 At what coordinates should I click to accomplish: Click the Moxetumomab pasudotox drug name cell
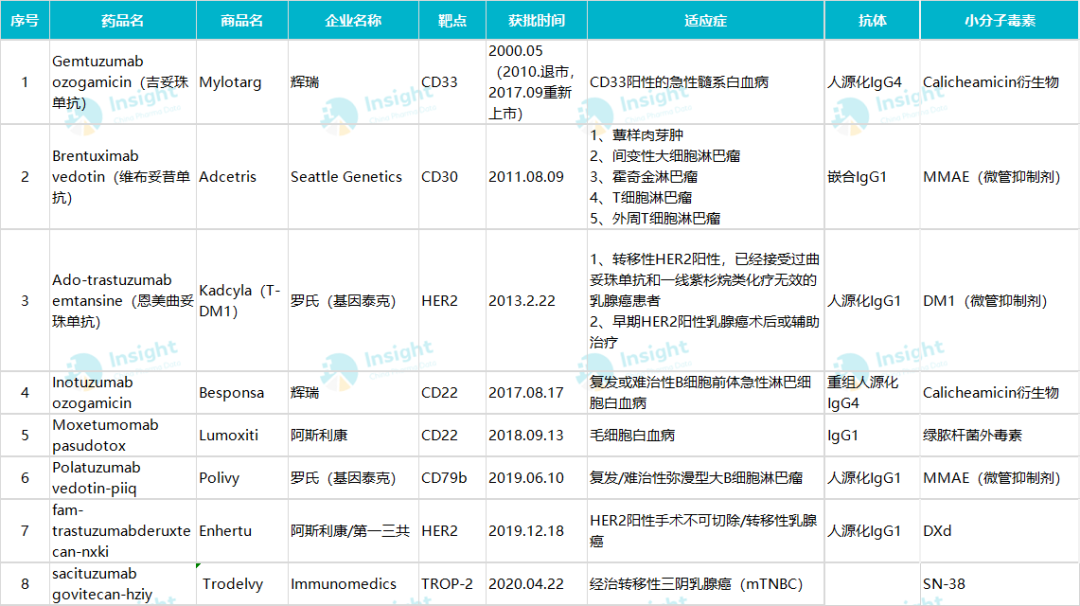click(123, 435)
